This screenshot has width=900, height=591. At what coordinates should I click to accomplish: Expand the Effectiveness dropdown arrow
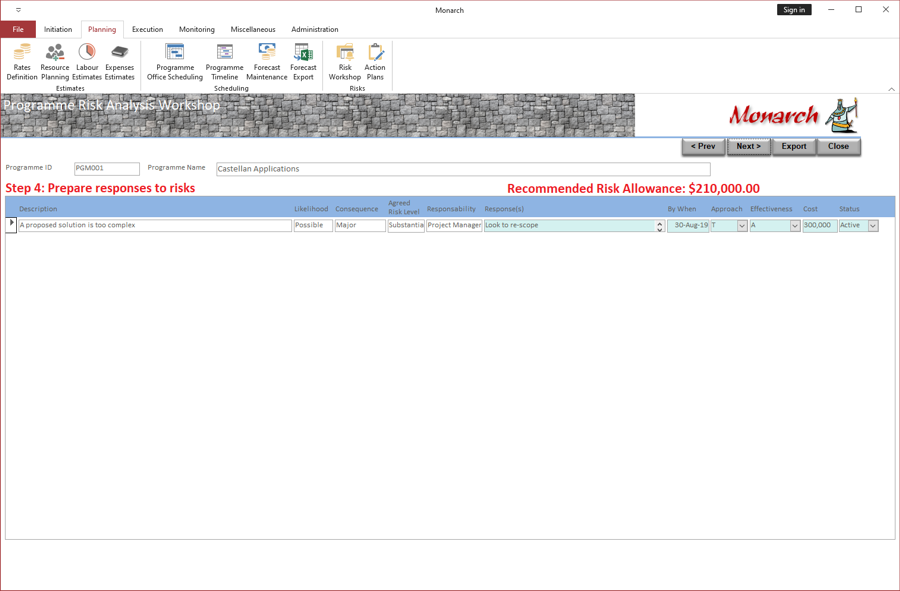coord(795,226)
